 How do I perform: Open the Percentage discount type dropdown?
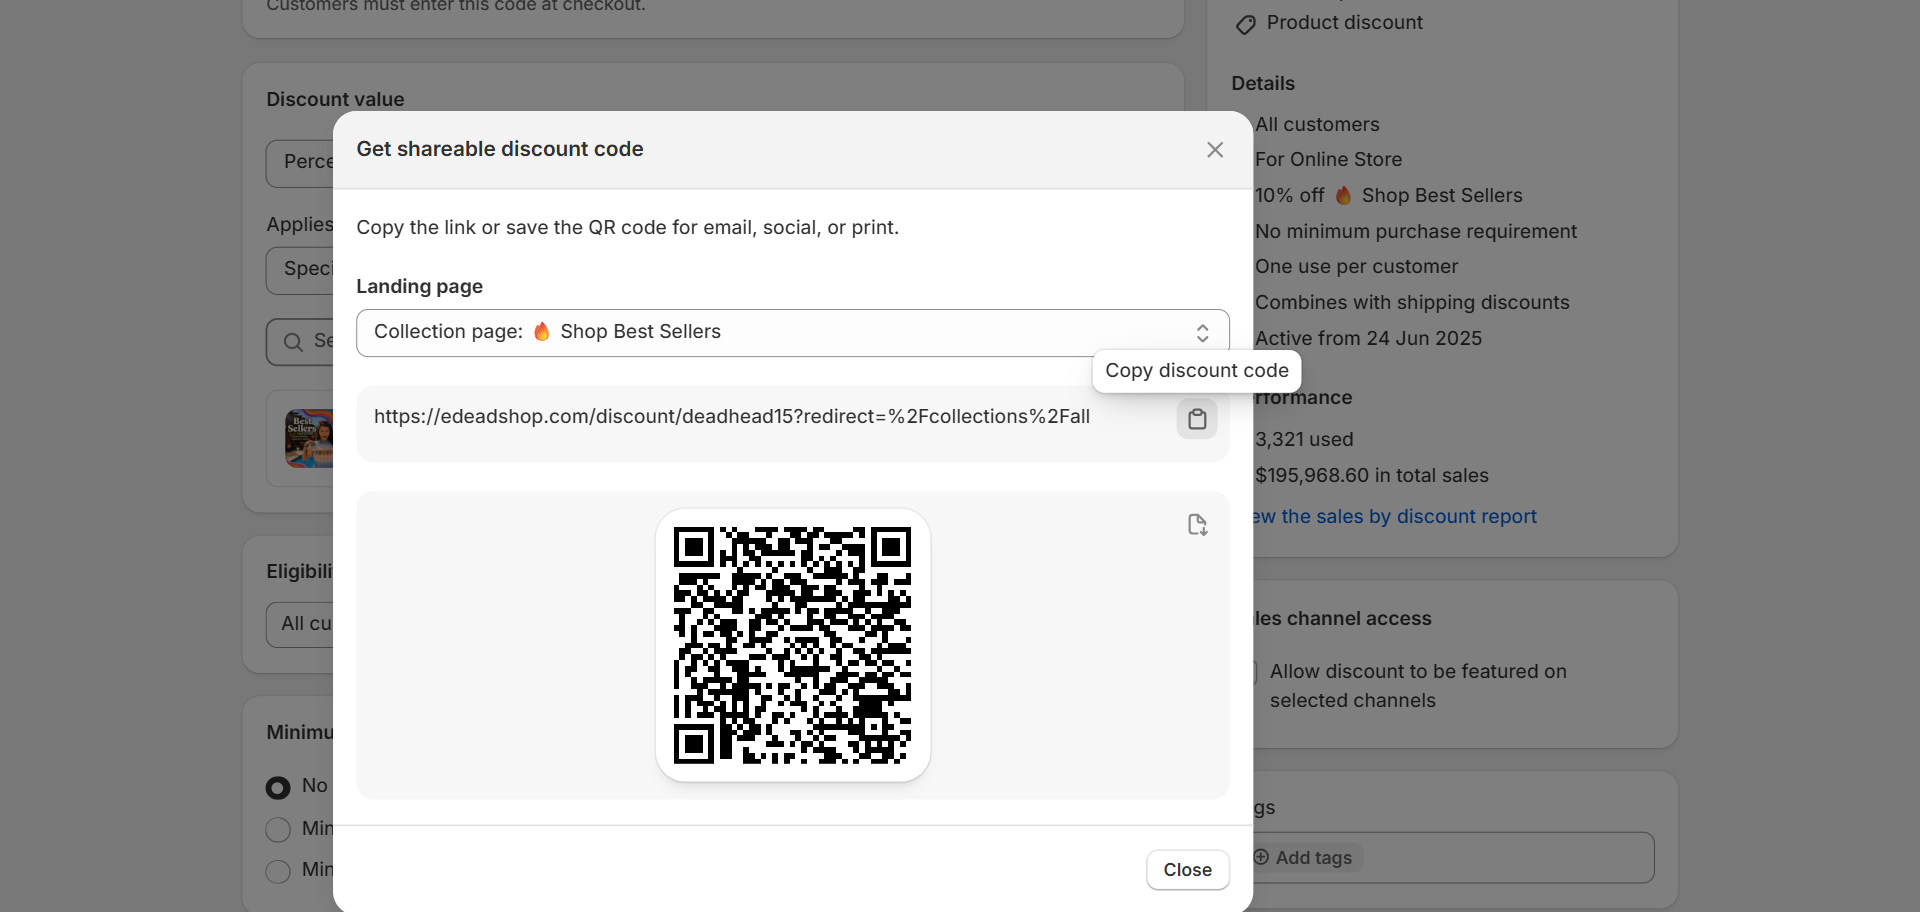coord(300,163)
